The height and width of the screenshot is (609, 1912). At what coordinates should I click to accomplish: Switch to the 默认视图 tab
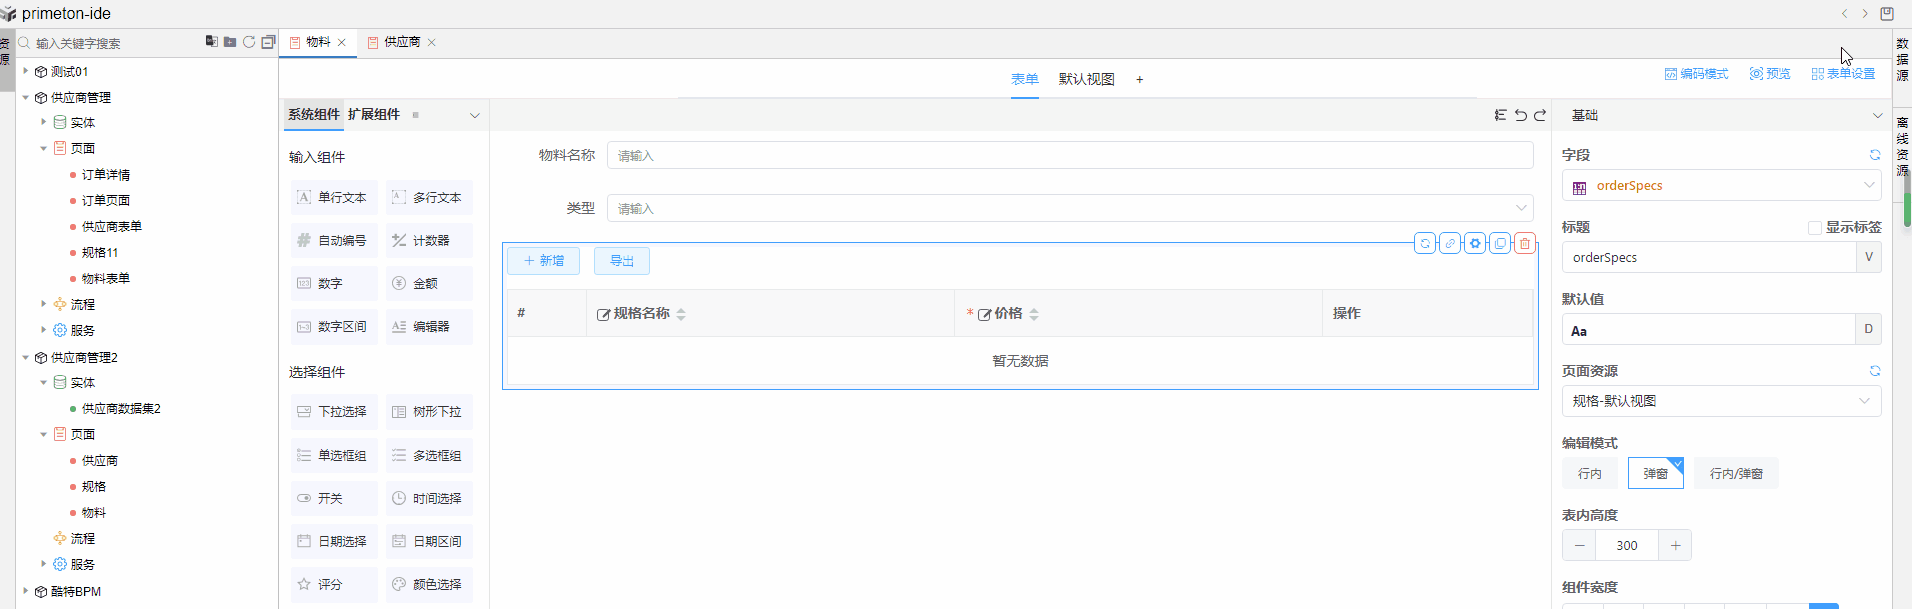pyautogui.click(x=1086, y=79)
